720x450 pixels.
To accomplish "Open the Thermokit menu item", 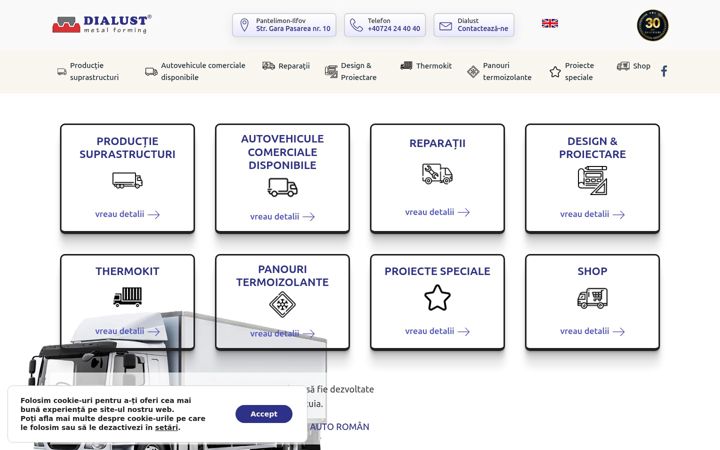I will coord(433,66).
